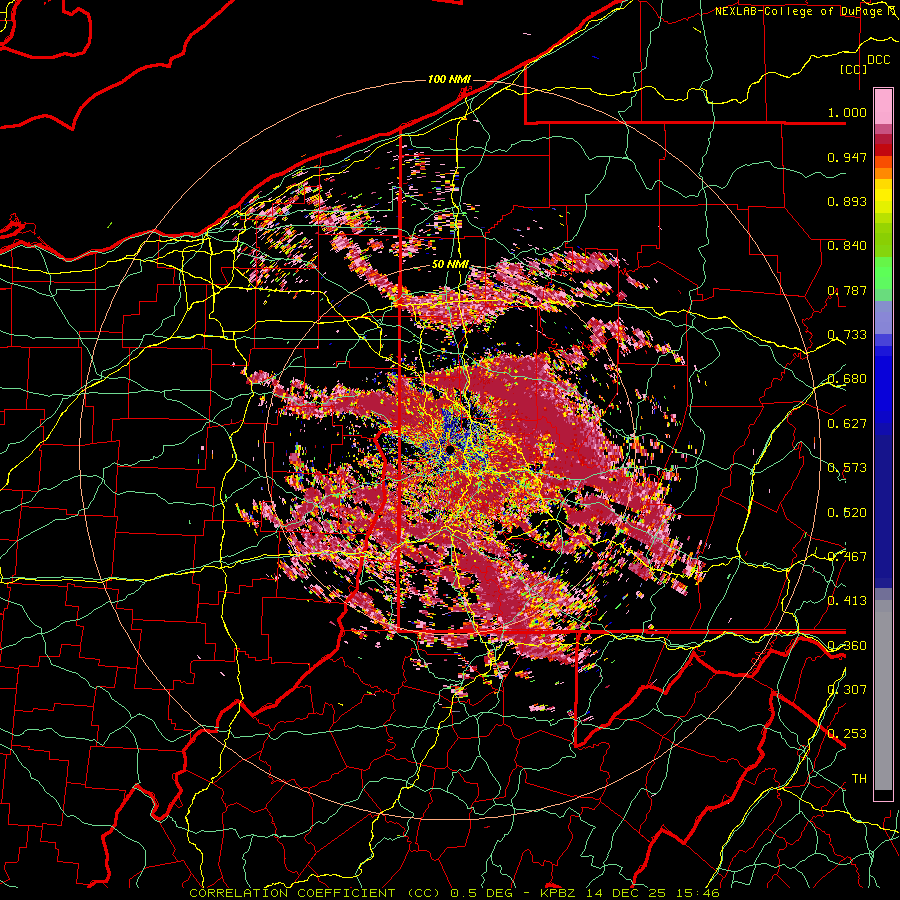Click the 100 NMI range ring label
Image resolution: width=900 pixels, height=900 pixels.
(449, 79)
